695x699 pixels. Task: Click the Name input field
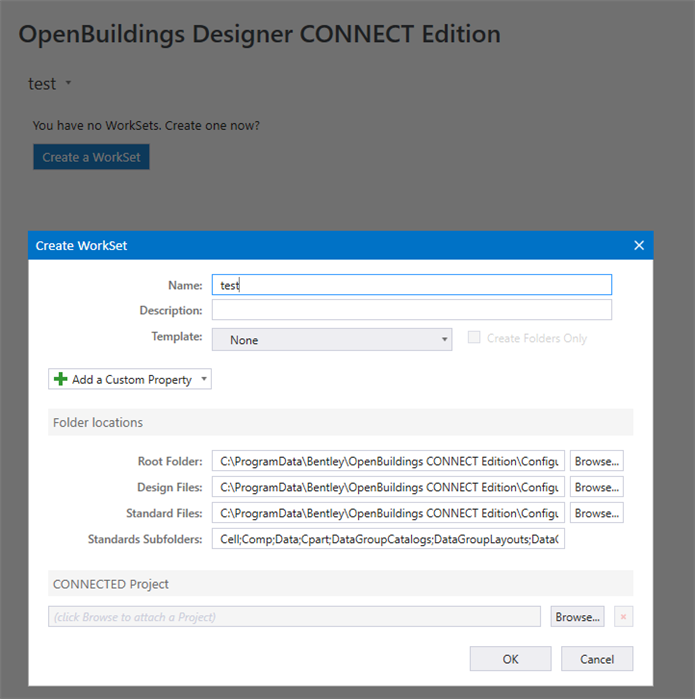coord(411,284)
